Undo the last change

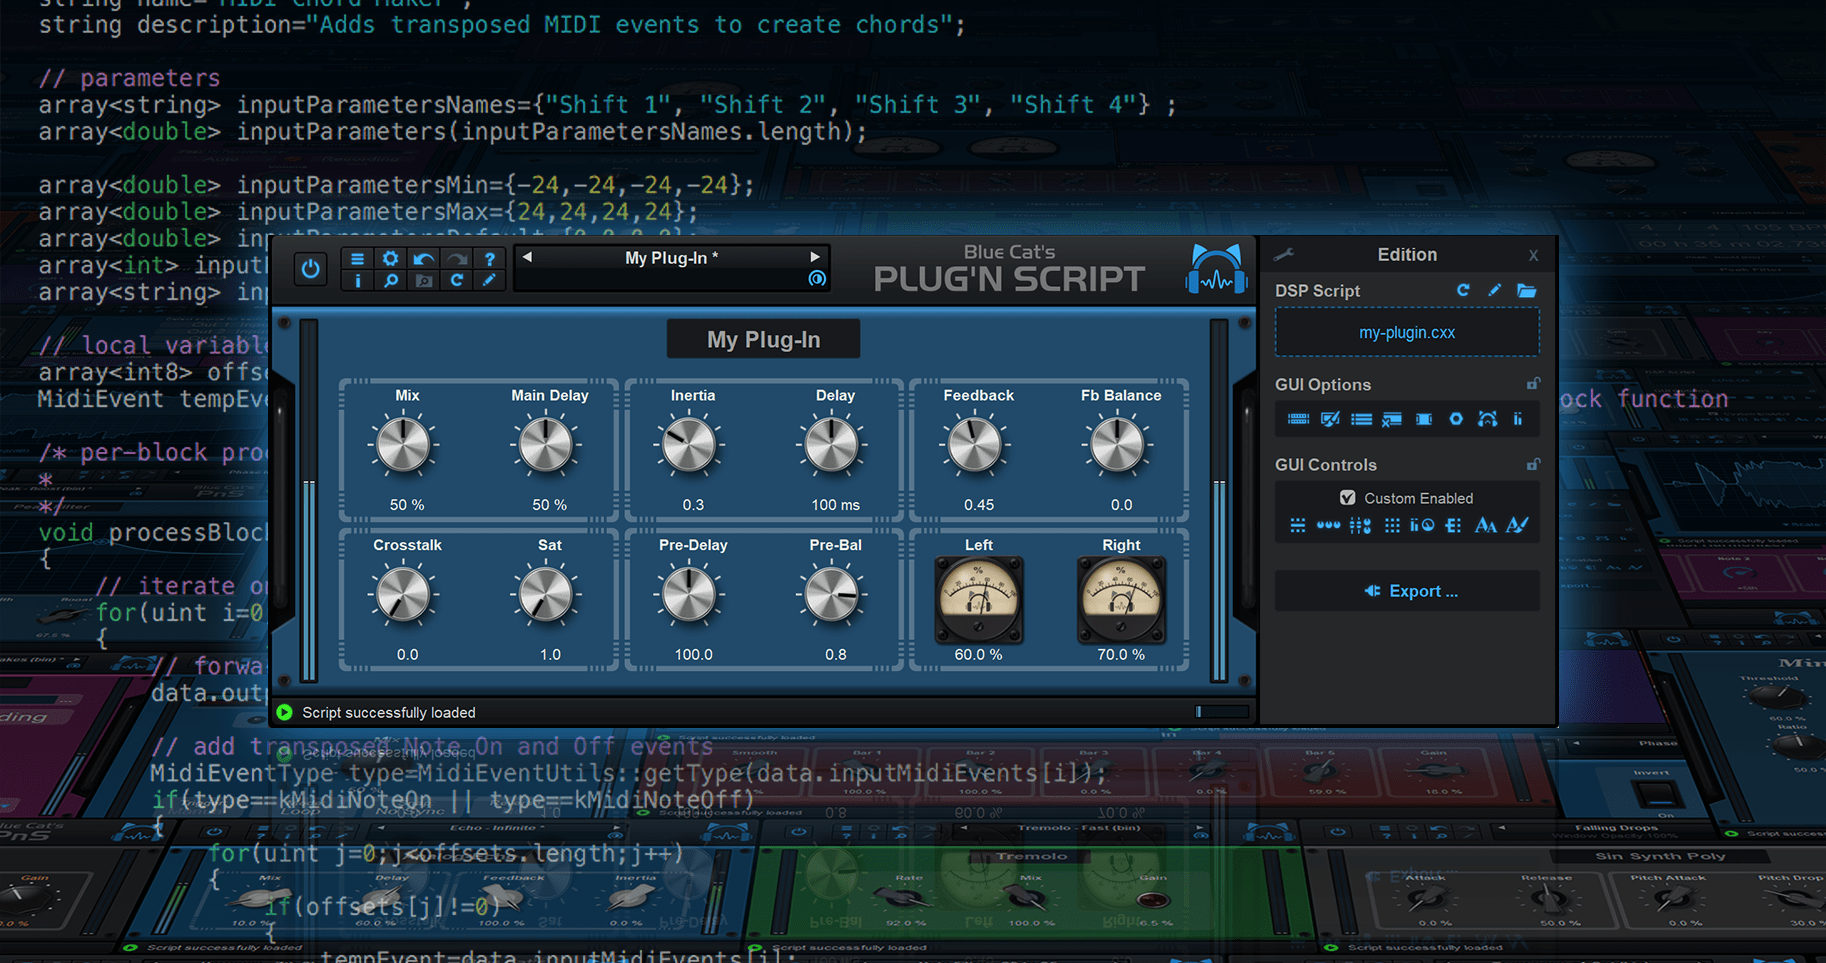click(x=423, y=257)
